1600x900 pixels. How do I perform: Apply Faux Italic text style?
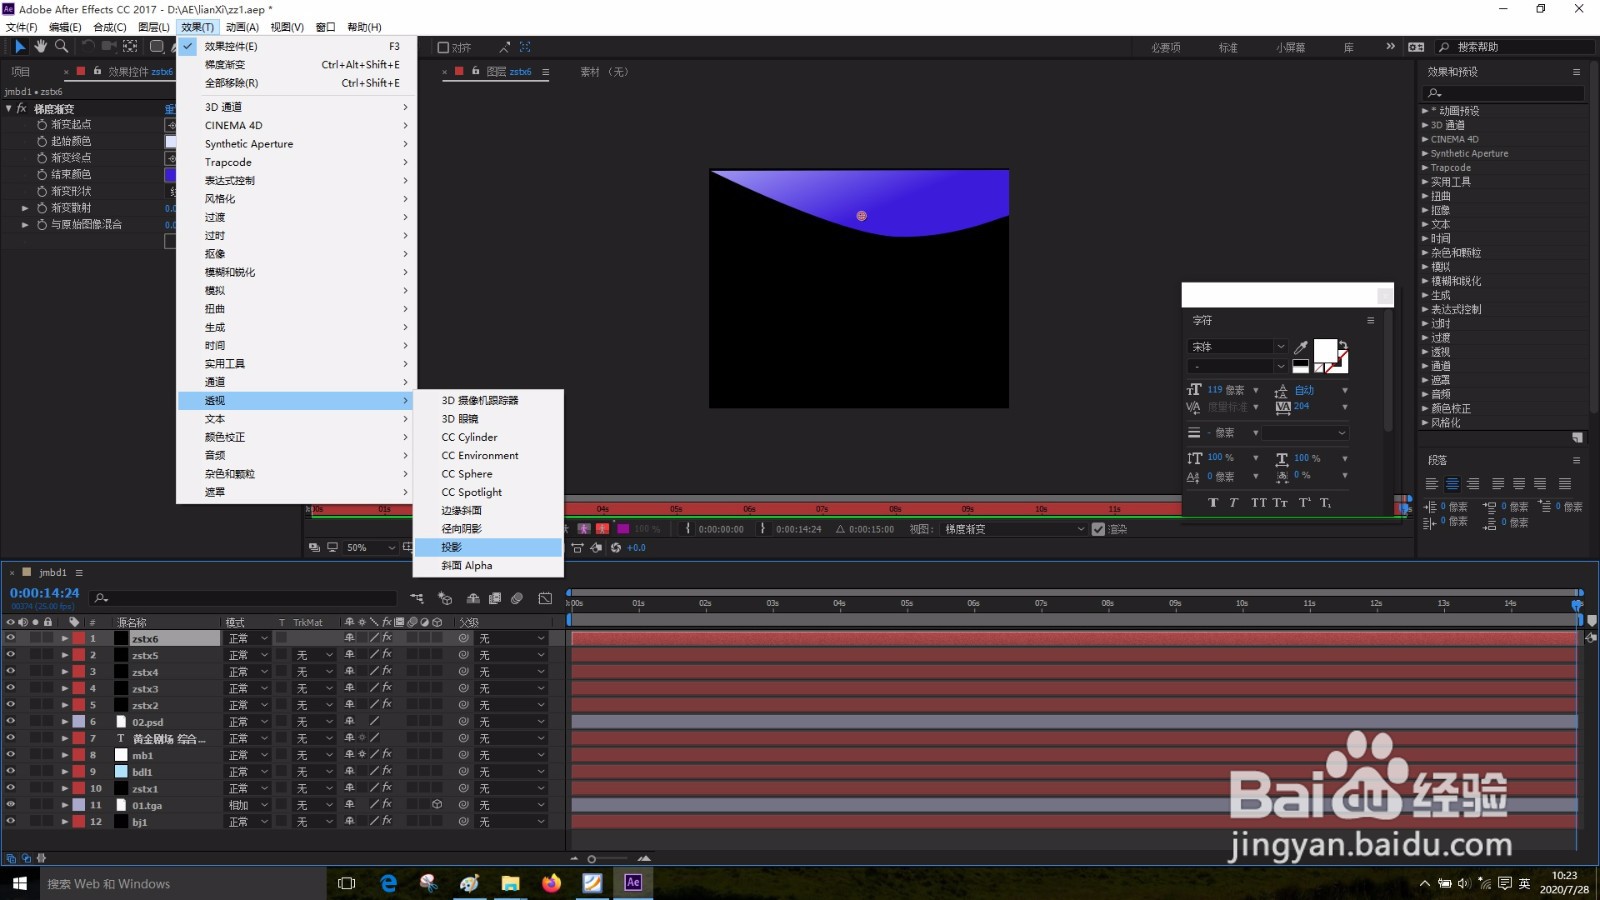pos(1234,503)
